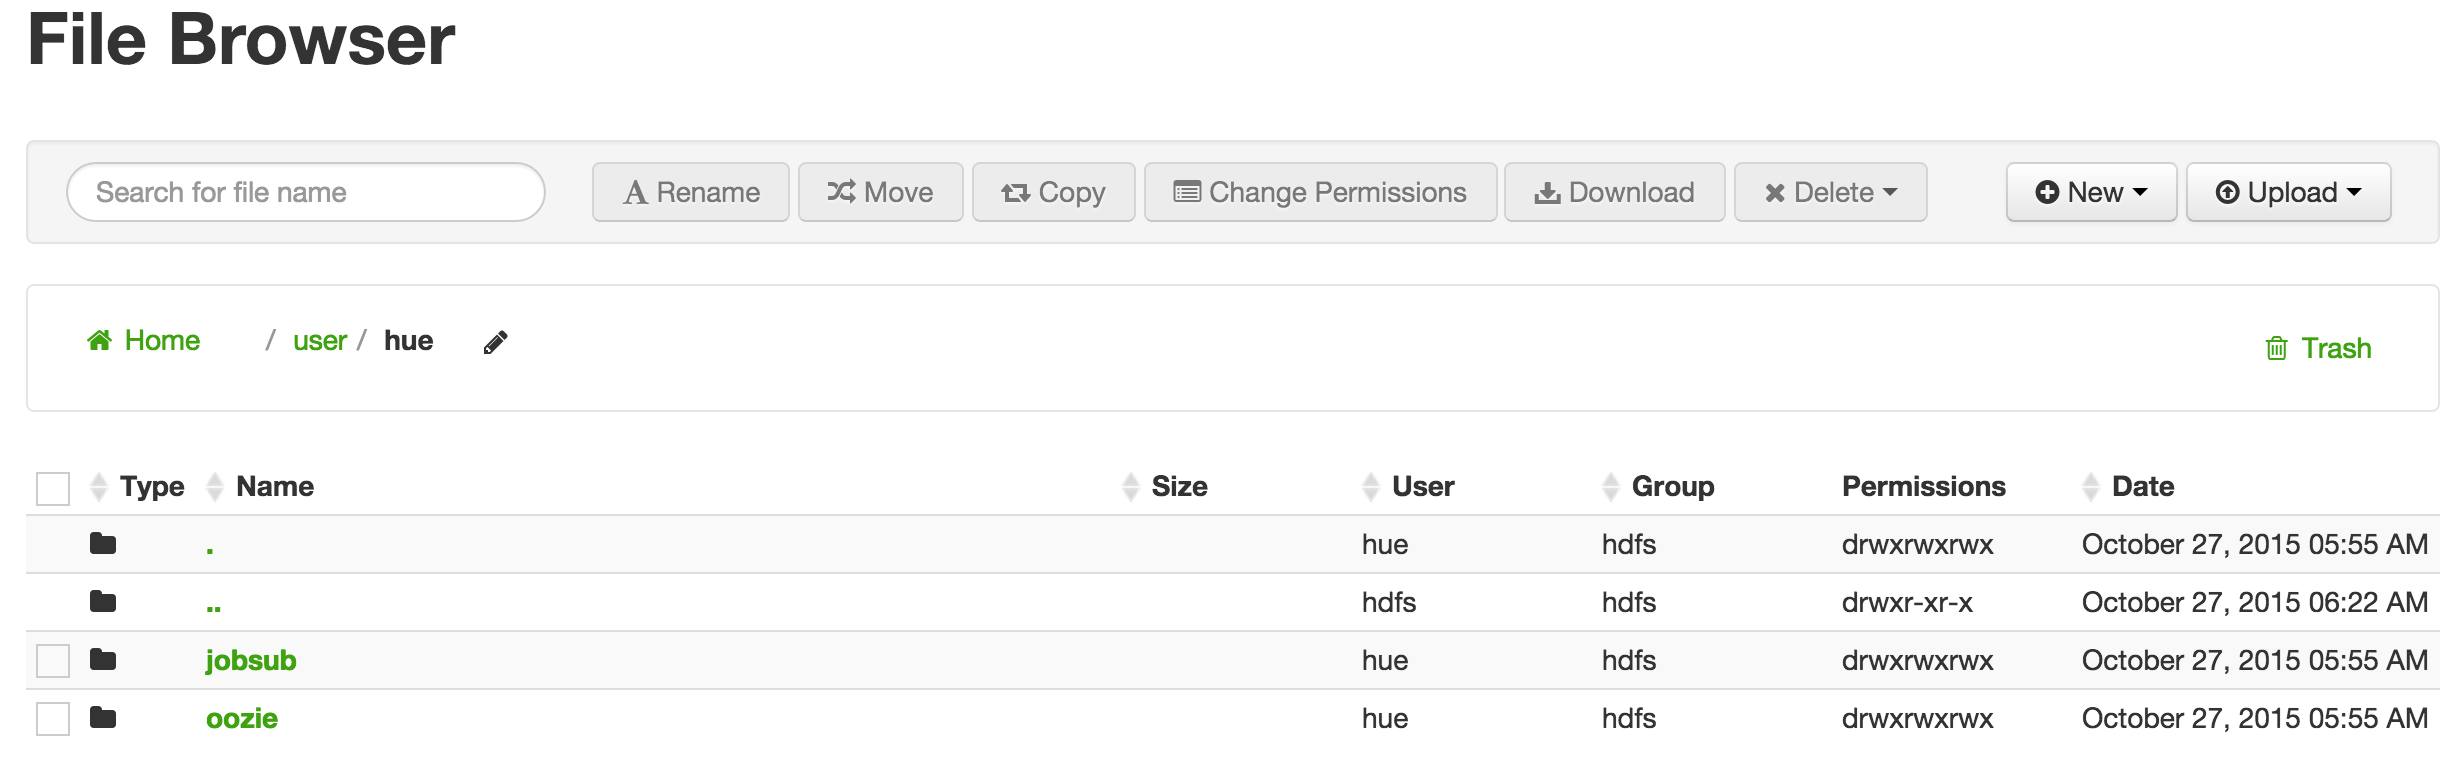Check the oozie row checkbox

tap(53, 719)
